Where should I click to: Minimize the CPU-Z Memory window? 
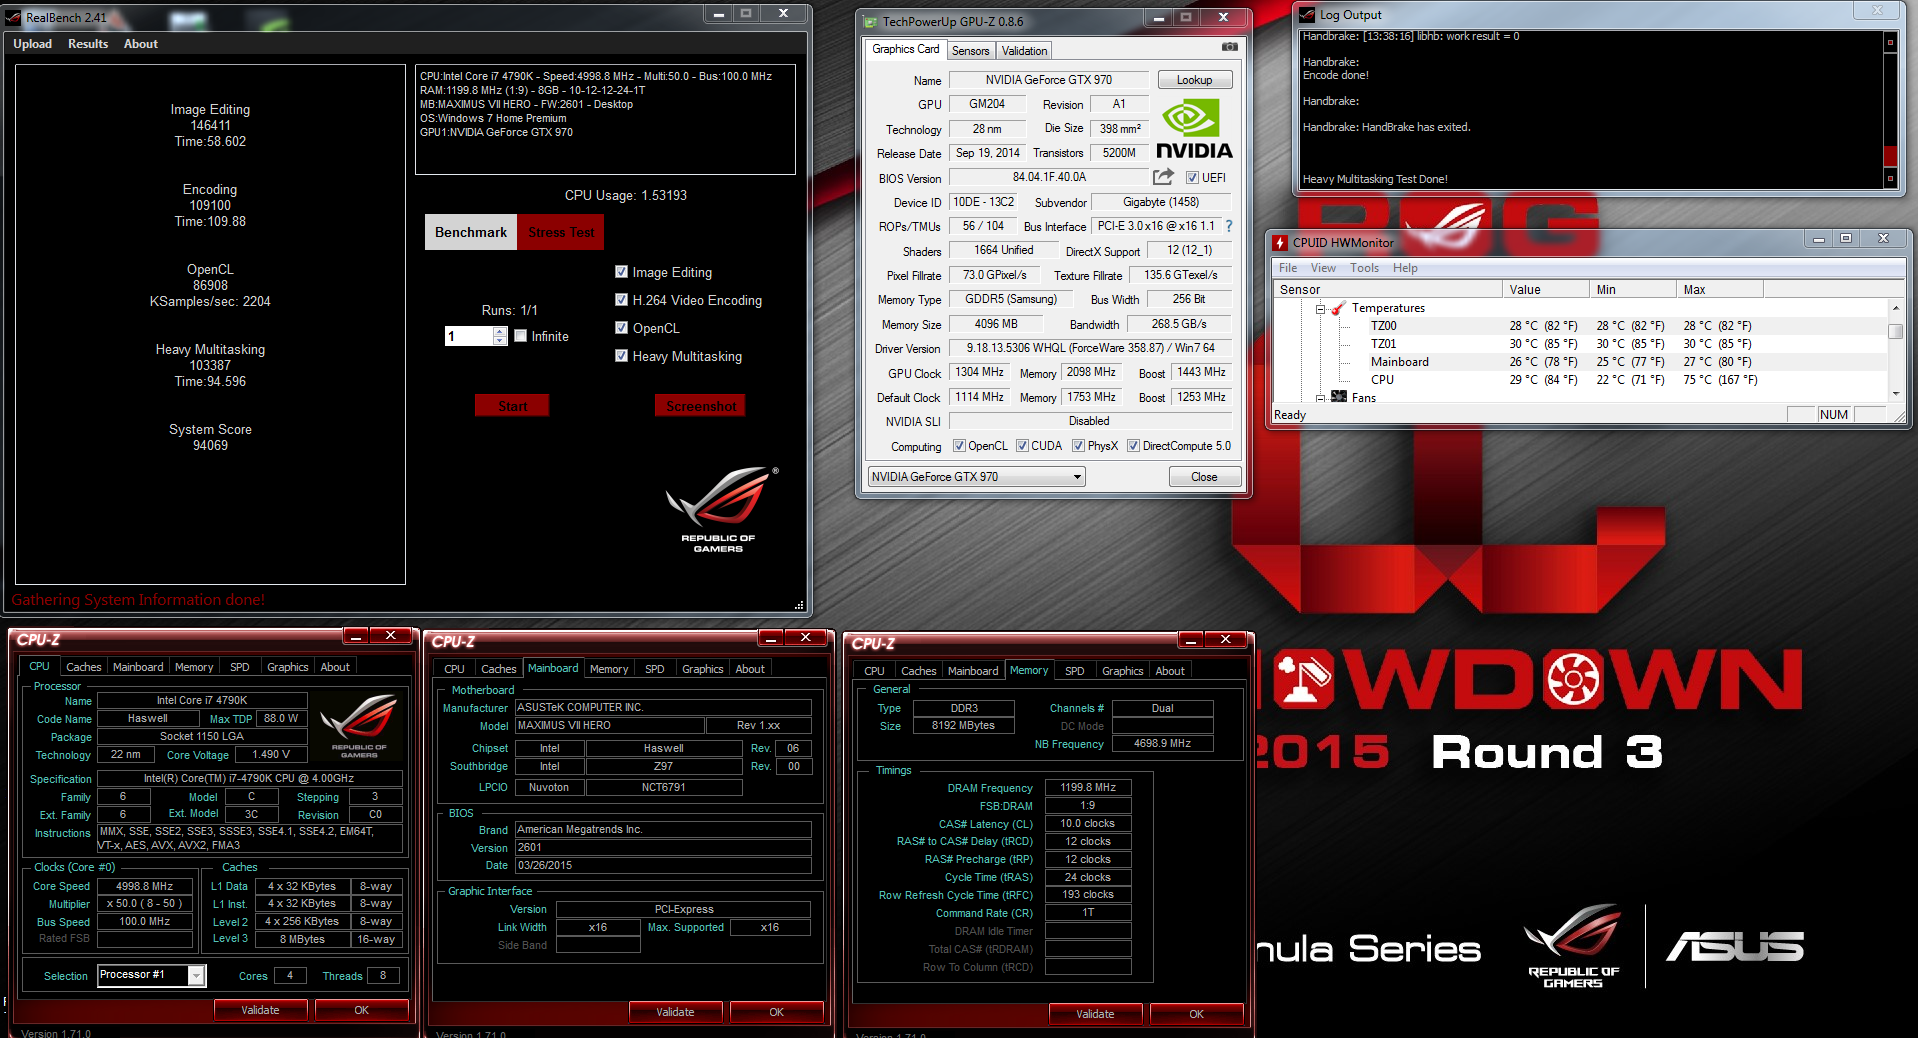pyautogui.click(x=1191, y=639)
